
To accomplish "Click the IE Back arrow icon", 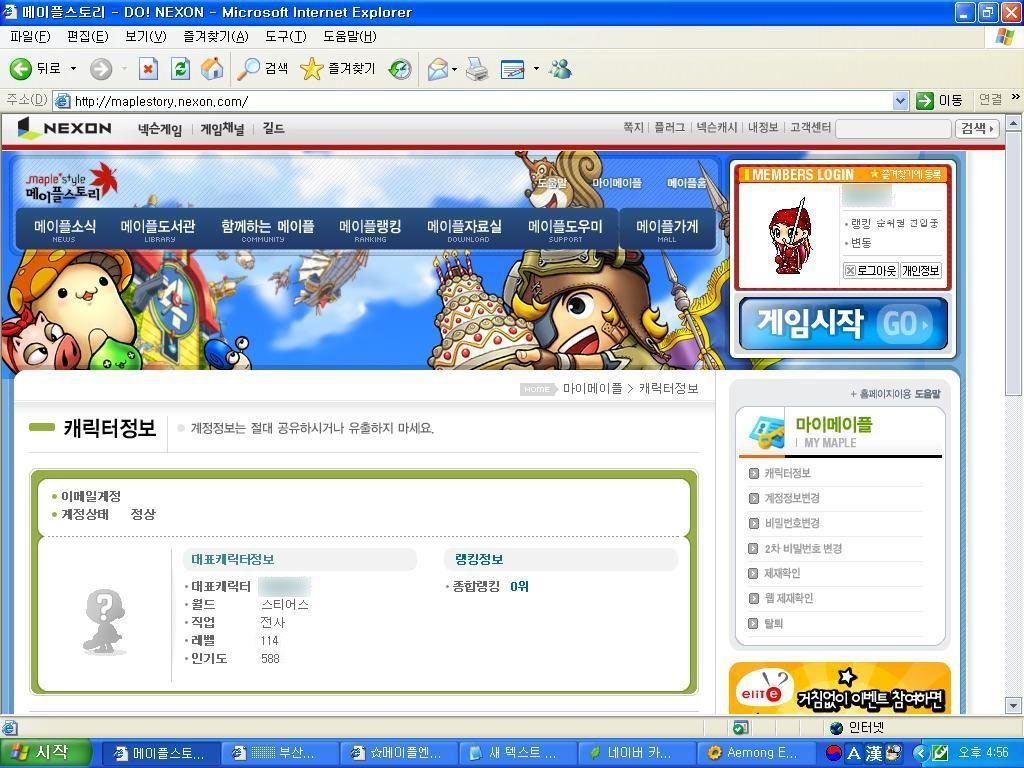I will coord(20,69).
